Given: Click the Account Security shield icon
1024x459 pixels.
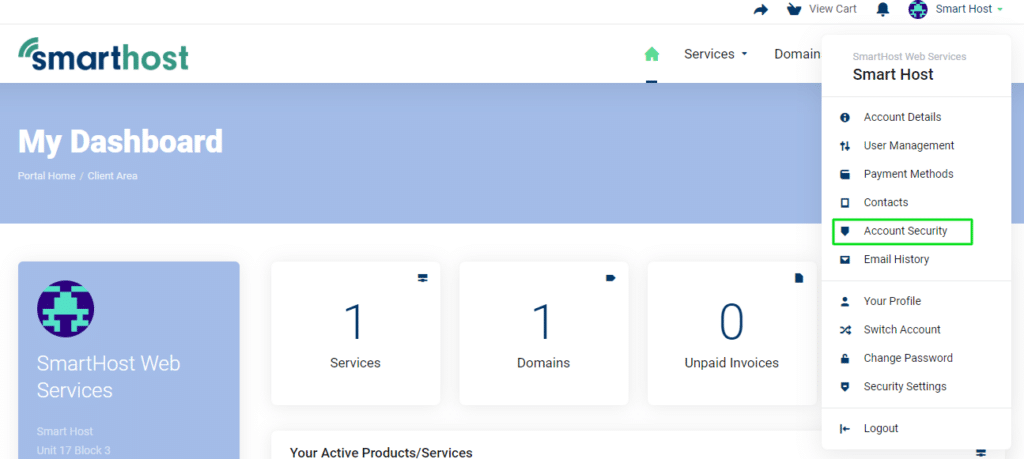Looking at the screenshot, I should [x=845, y=231].
